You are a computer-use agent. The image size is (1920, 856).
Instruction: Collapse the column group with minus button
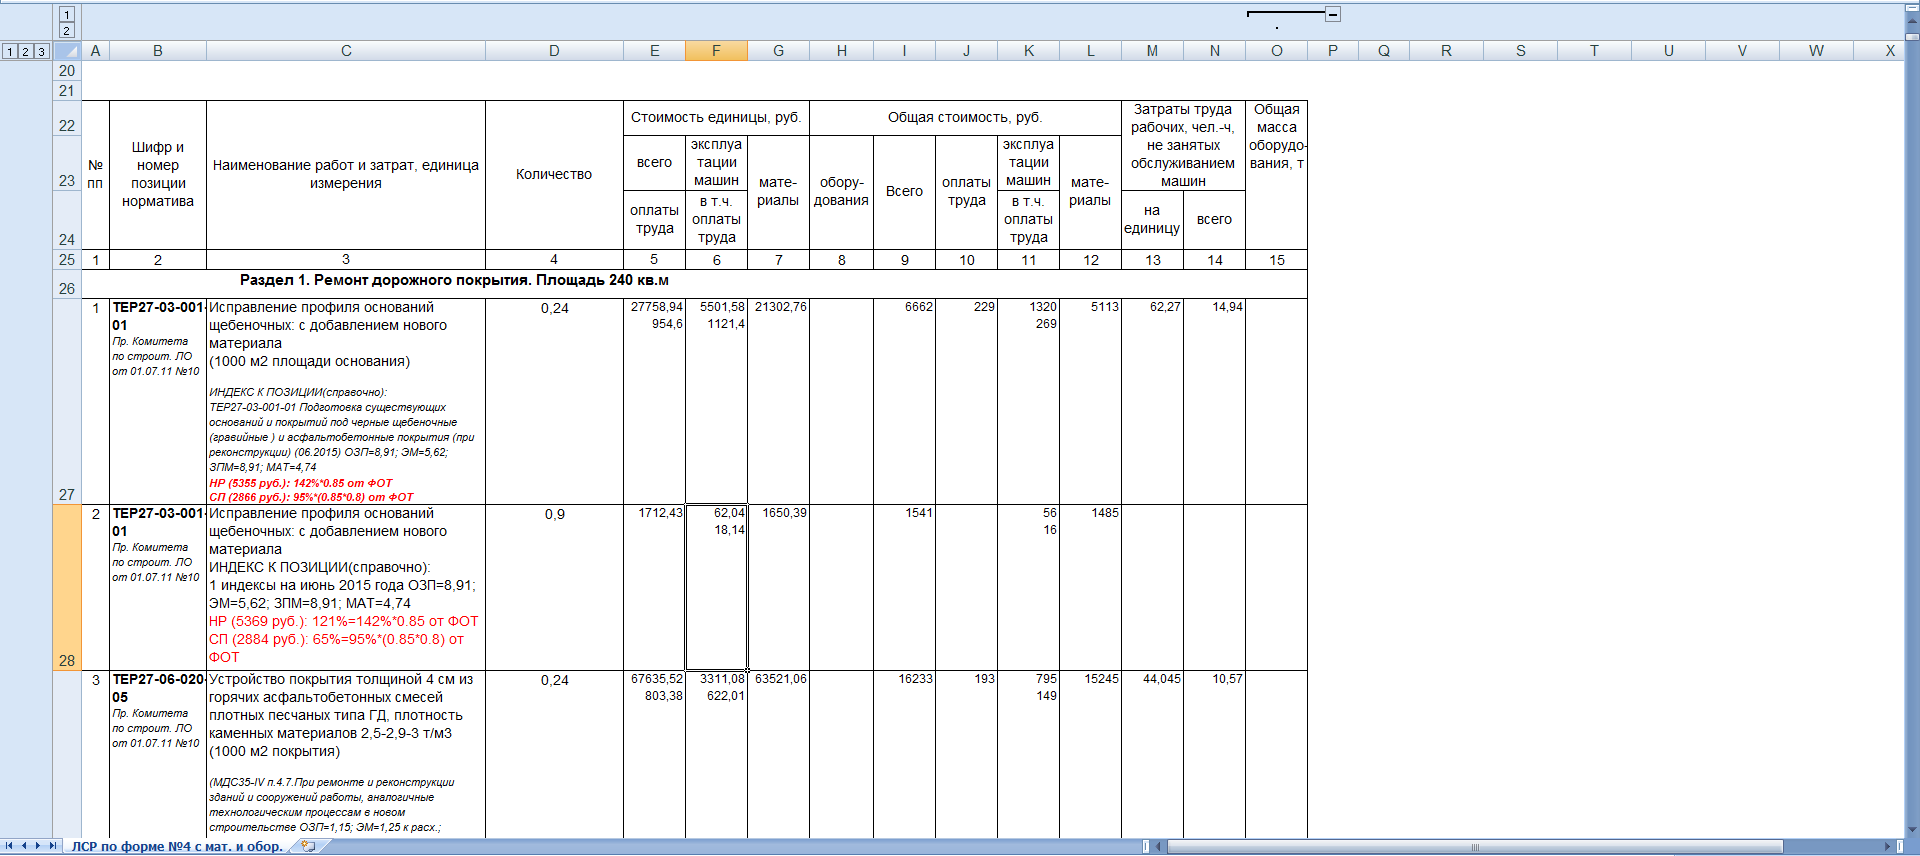coord(1333,14)
